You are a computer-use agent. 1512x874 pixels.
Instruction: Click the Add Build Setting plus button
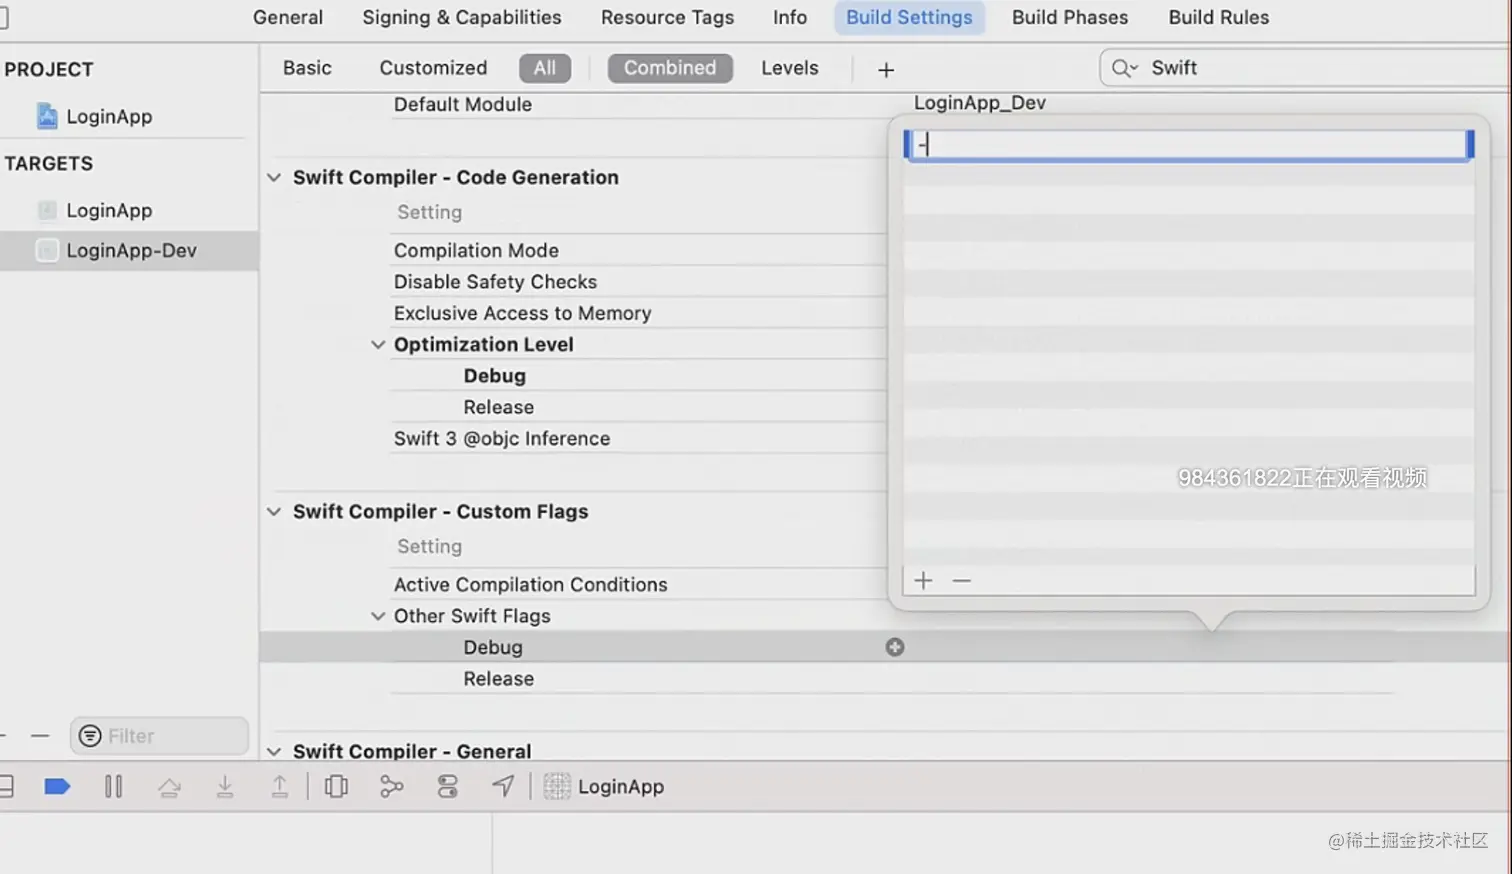(x=886, y=69)
